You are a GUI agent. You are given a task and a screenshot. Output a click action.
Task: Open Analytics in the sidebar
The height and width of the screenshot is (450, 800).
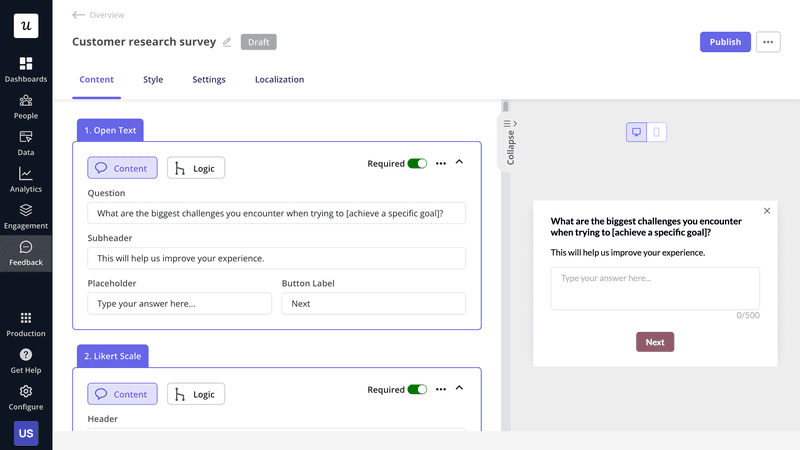[26, 180]
